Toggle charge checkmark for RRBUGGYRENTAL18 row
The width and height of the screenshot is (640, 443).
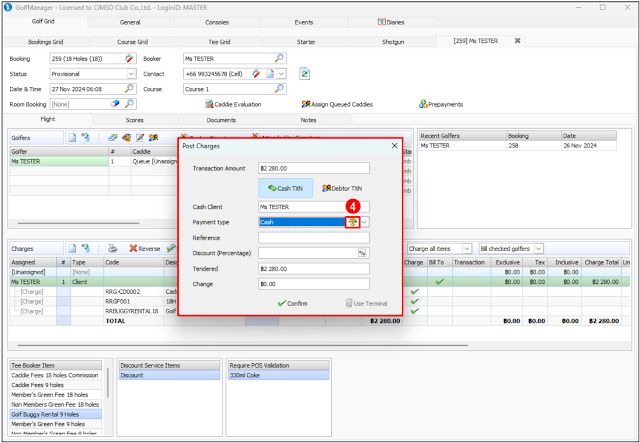tap(415, 311)
